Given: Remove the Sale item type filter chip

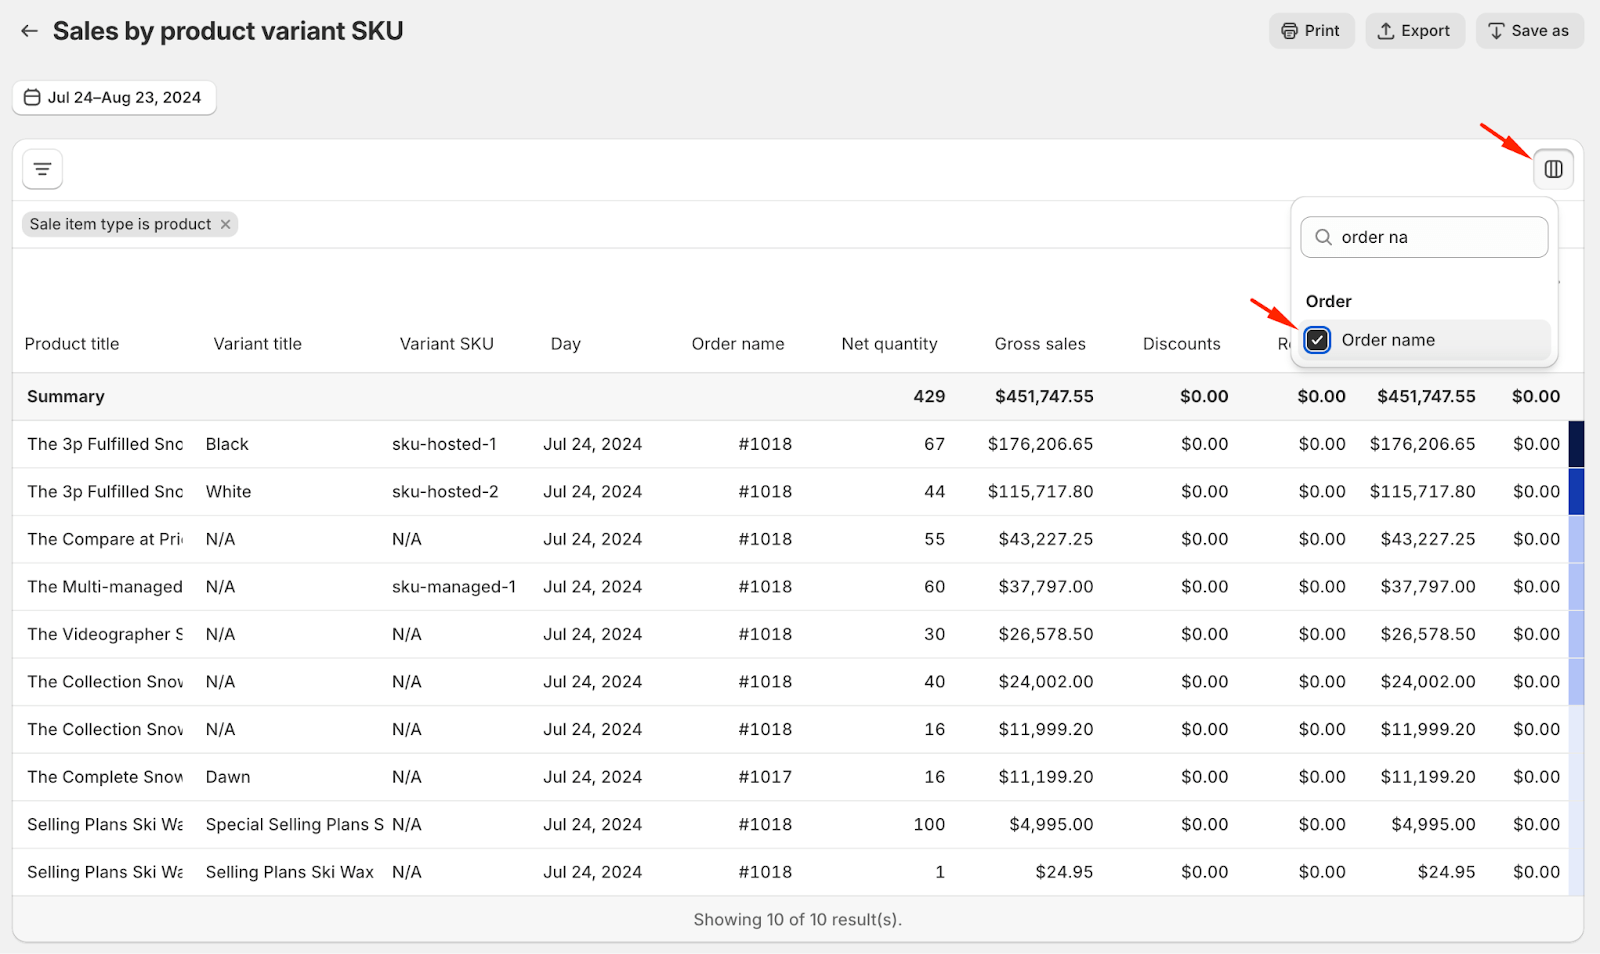Looking at the screenshot, I should pyautogui.click(x=226, y=224).
